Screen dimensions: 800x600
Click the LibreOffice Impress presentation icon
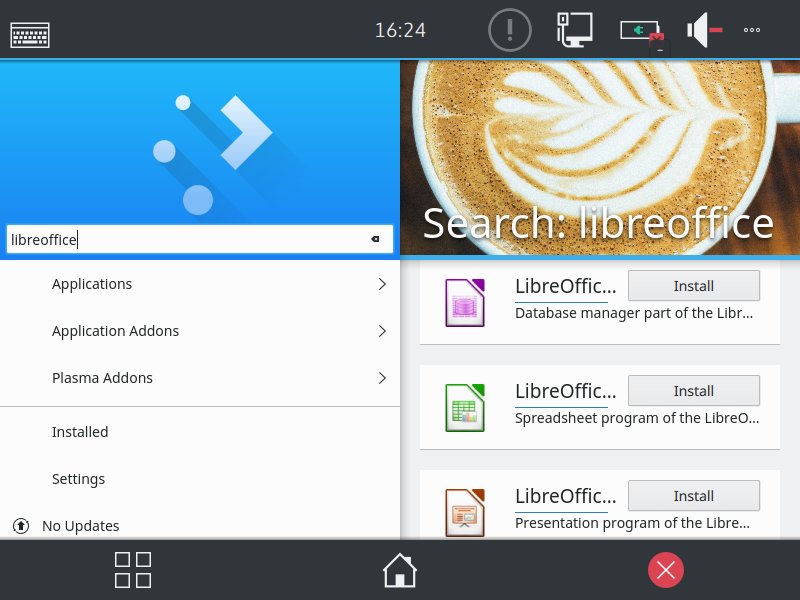click(x=465, y=512)
